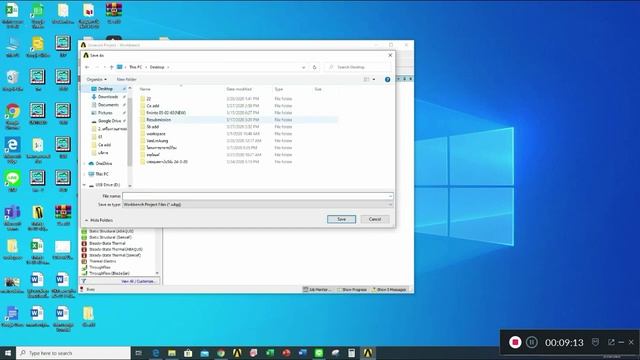Select the Resubmission folder
Image resolution: width=640 pixels, height=360 pixels.
coord(158,120)
